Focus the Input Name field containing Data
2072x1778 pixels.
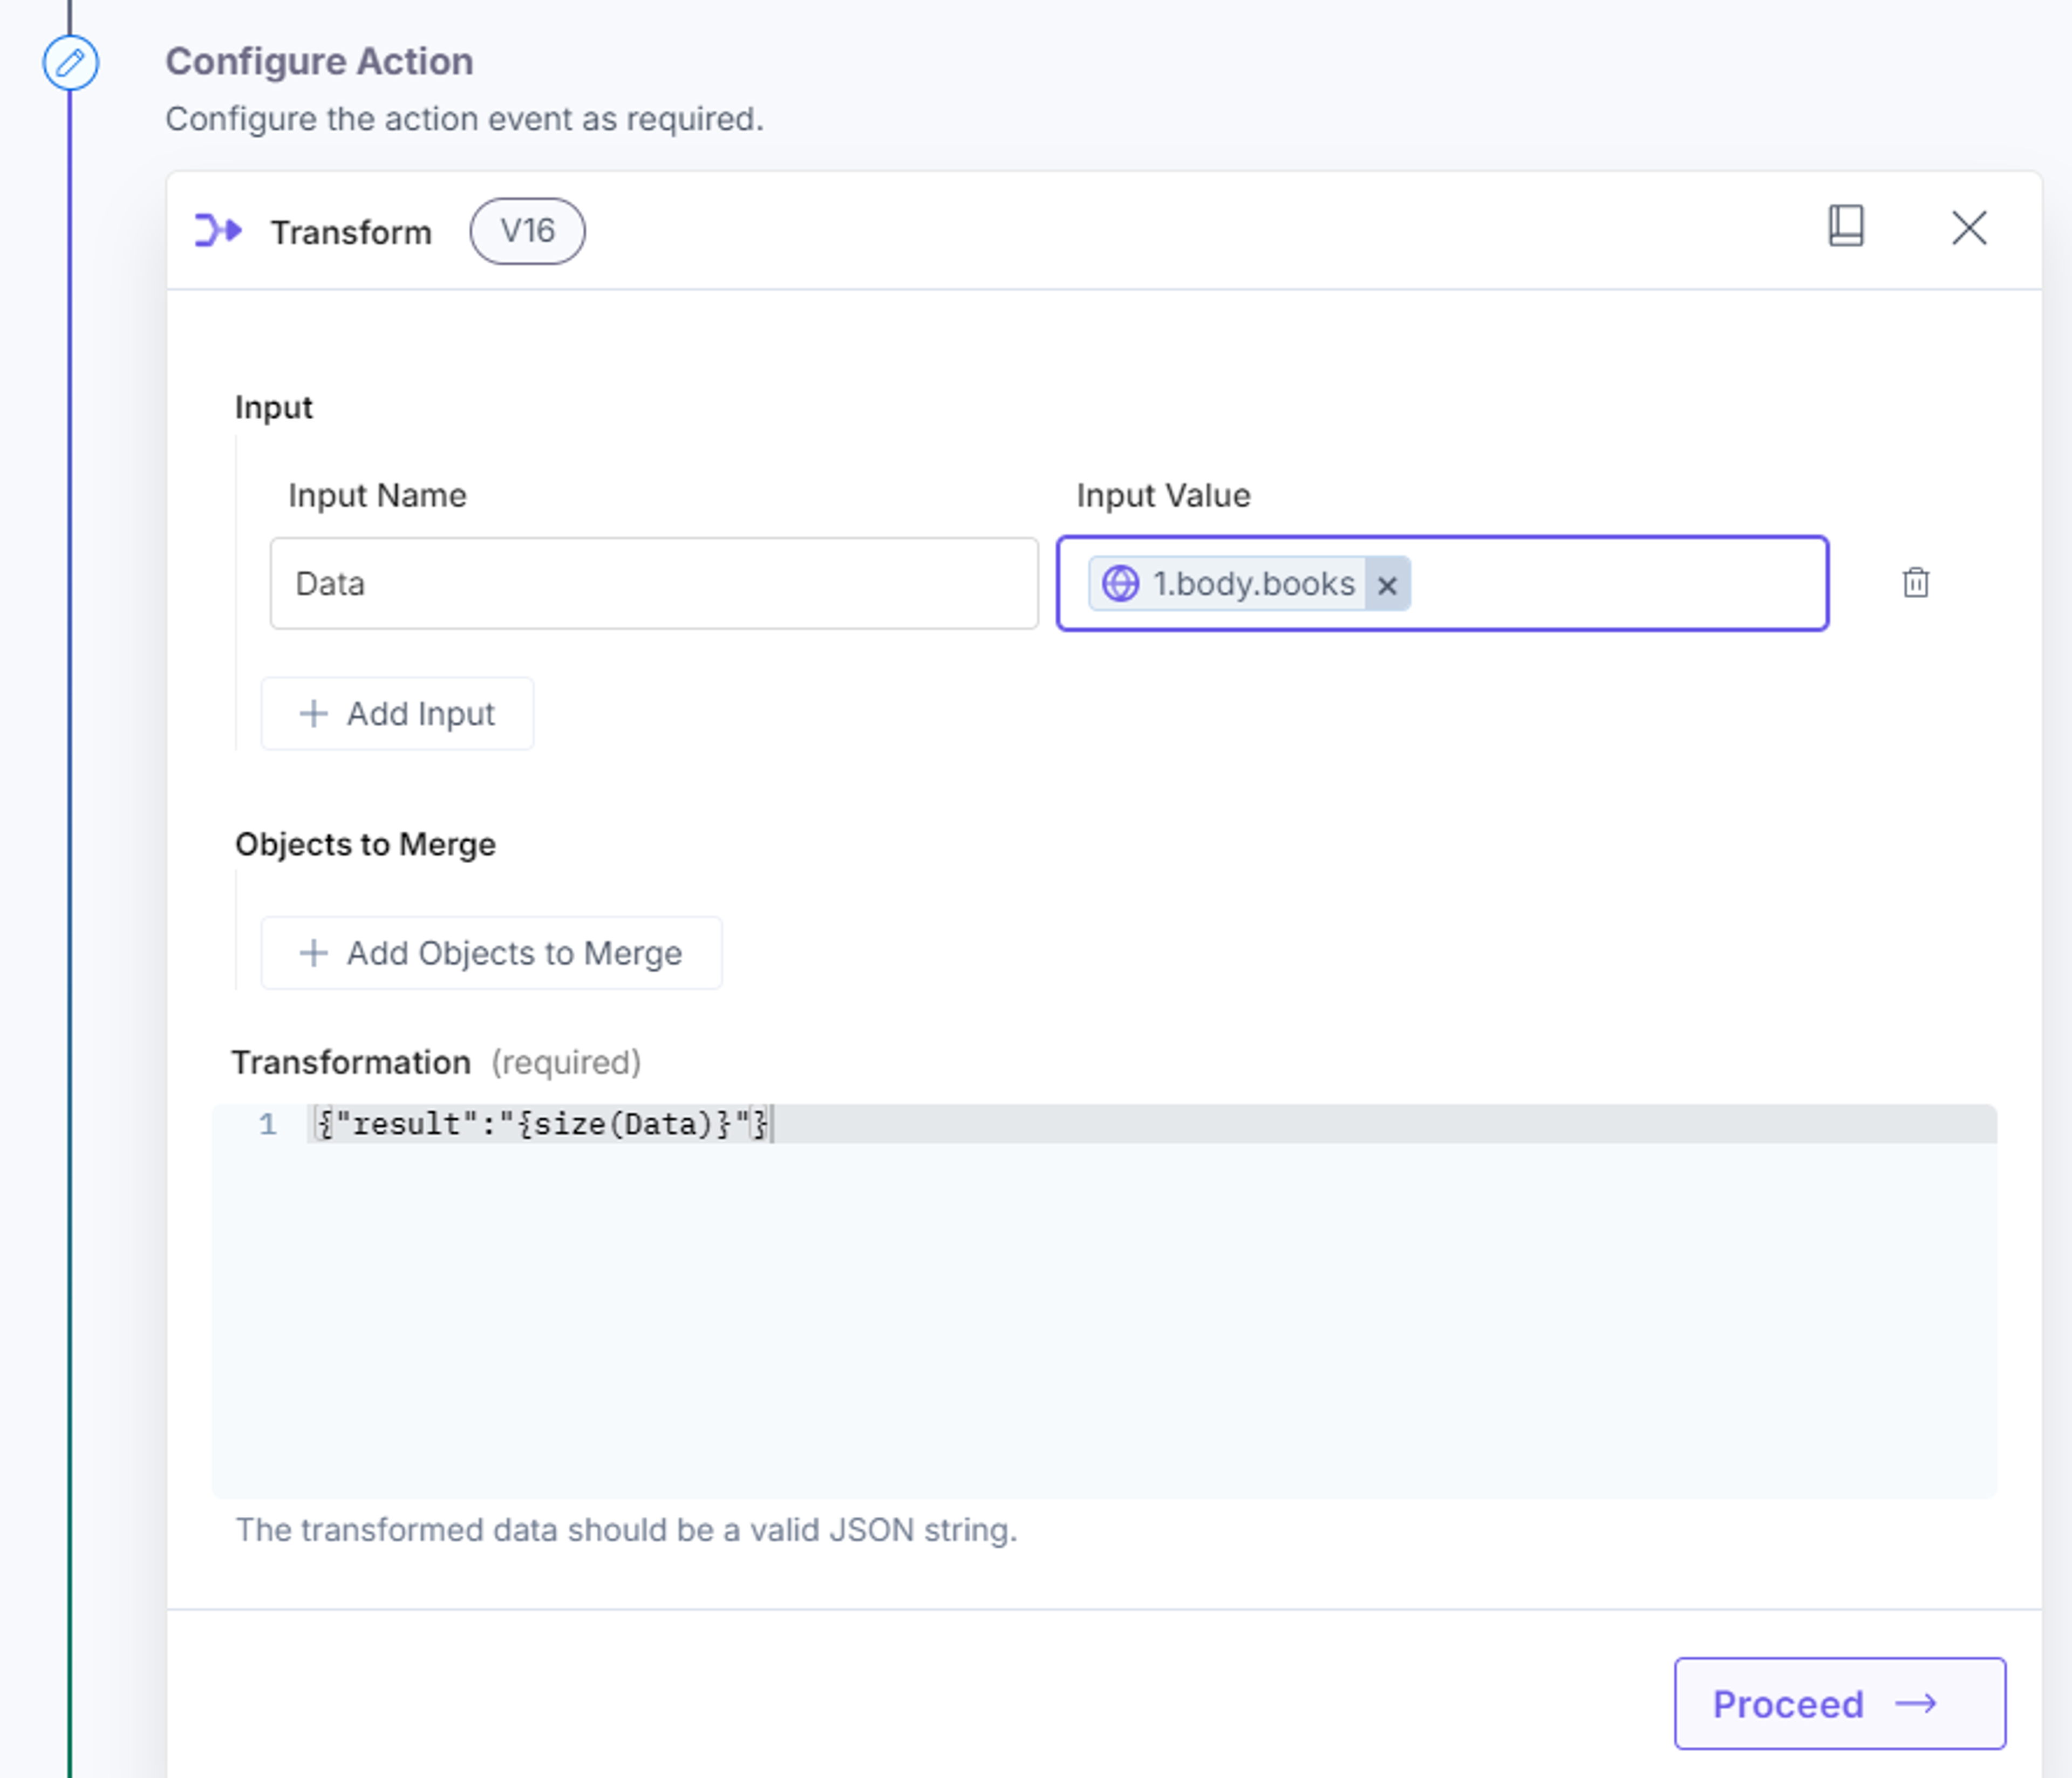pos(654,584)
